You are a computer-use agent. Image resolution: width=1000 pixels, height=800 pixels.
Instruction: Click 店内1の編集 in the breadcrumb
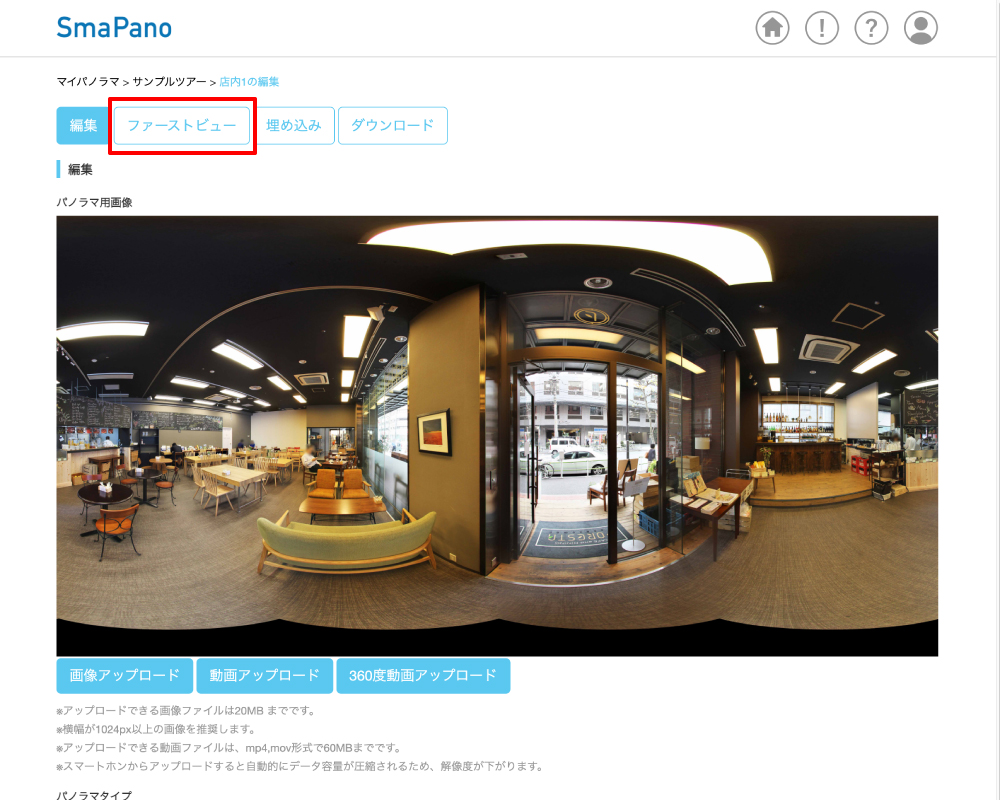point(249,81)
